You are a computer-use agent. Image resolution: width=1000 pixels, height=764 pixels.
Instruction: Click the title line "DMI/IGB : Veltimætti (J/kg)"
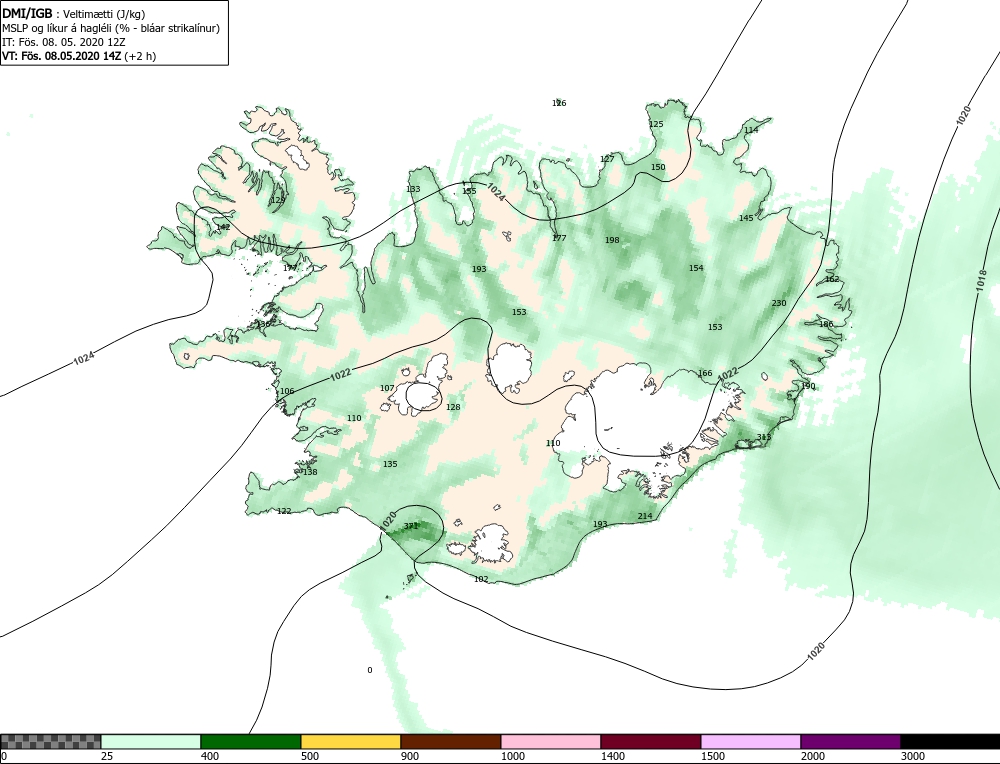click(x=73, y=14)
